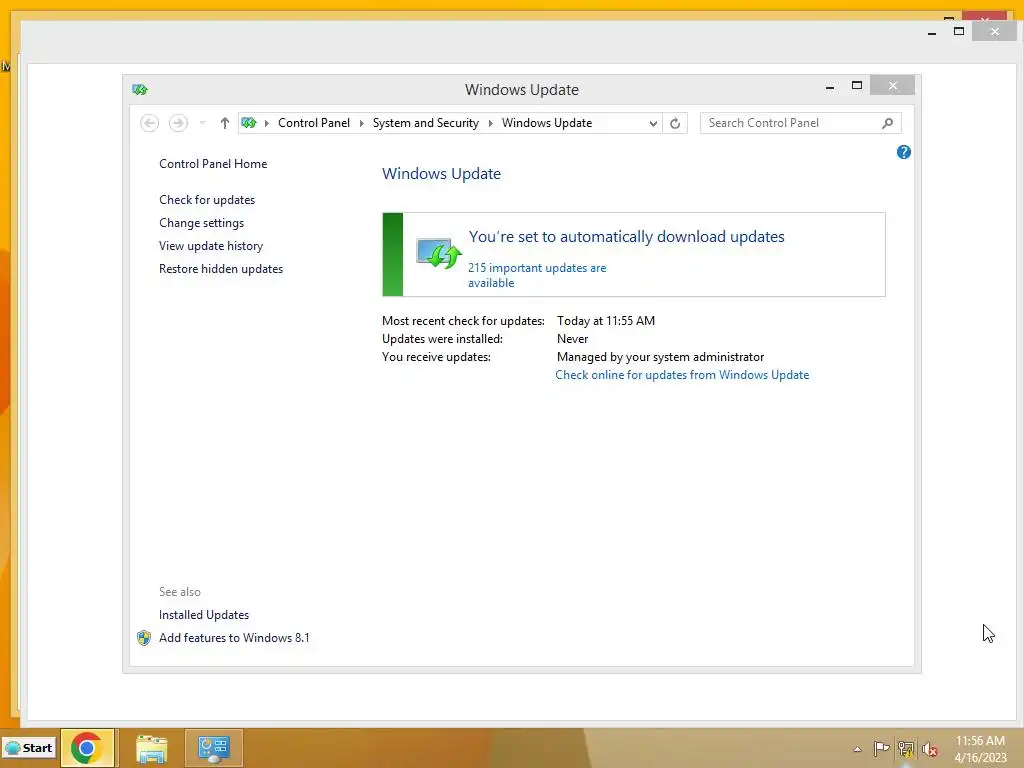This screenshot has height=768, width=1024.
Task: Click Check for updates
Action: tap(207, 200)
